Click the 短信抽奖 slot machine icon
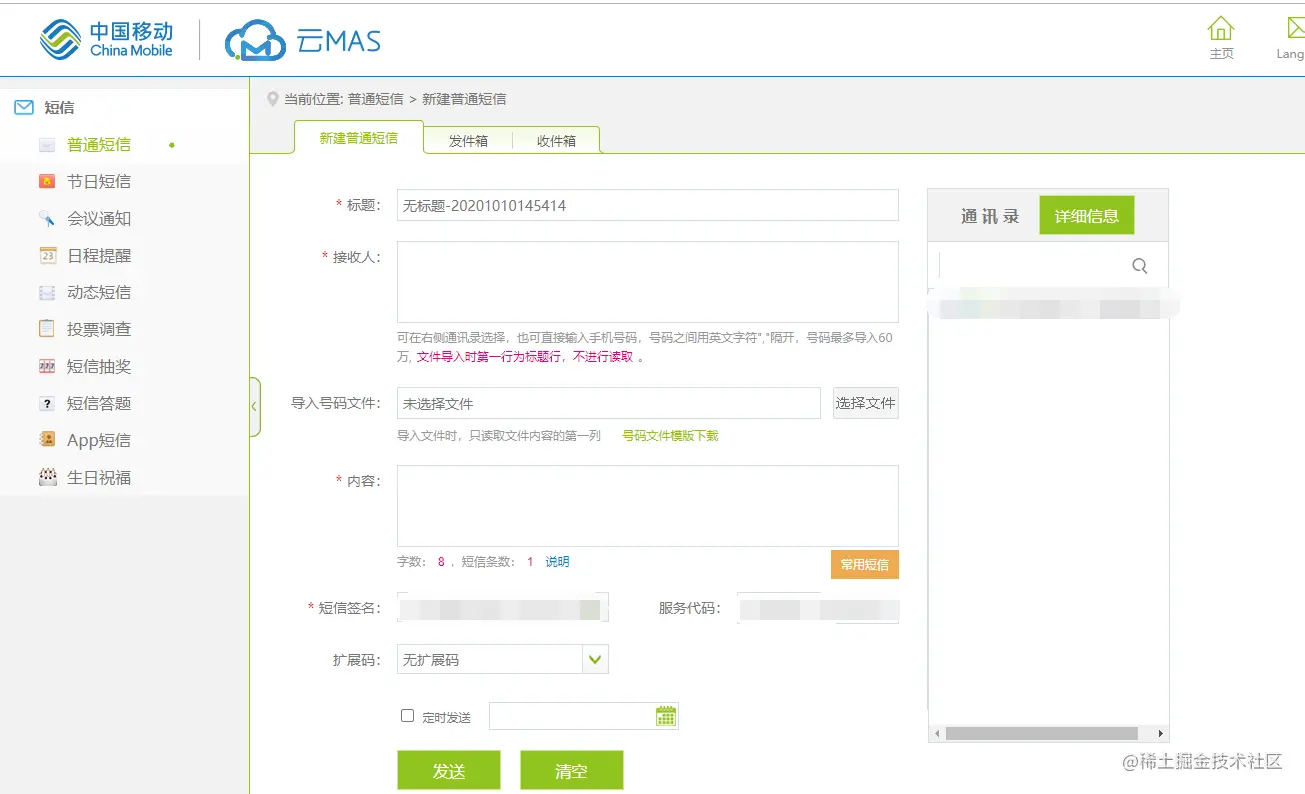 47,366
